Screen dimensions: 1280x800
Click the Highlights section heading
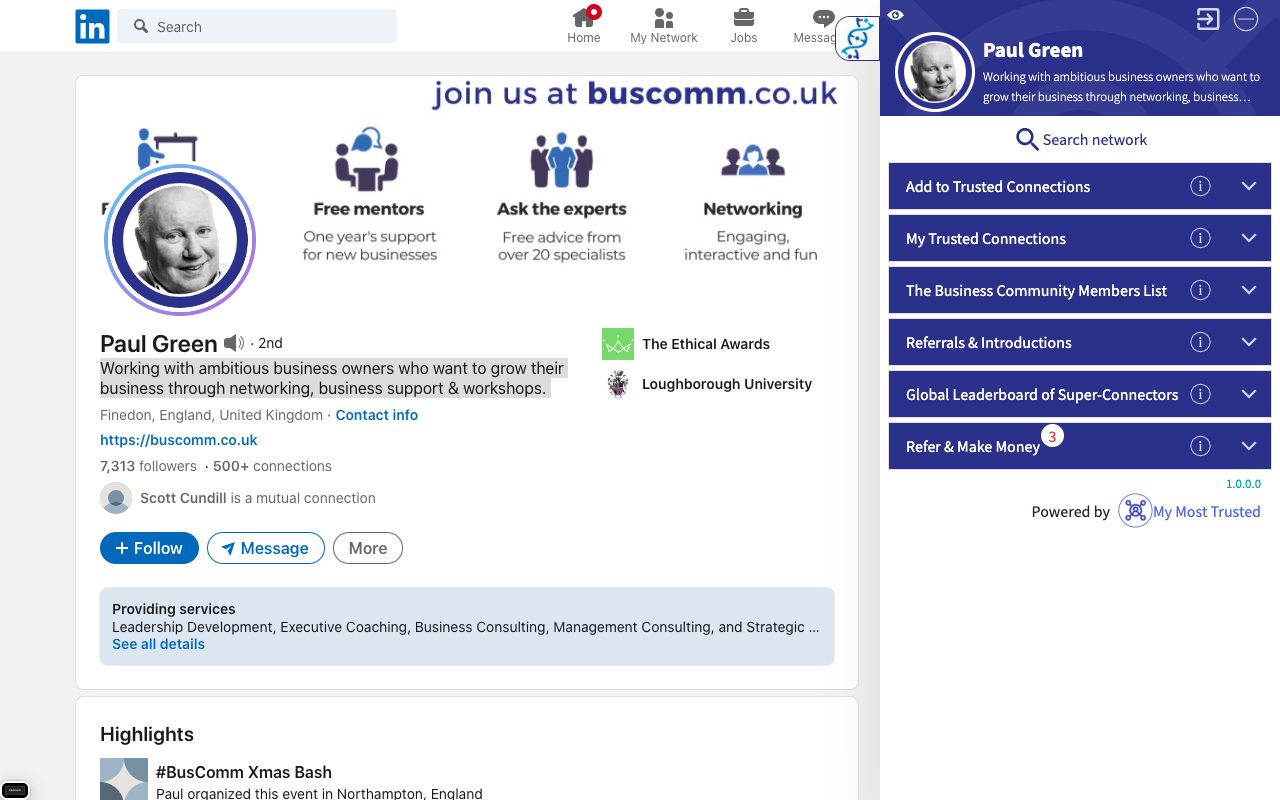click(x=147, y=734)
